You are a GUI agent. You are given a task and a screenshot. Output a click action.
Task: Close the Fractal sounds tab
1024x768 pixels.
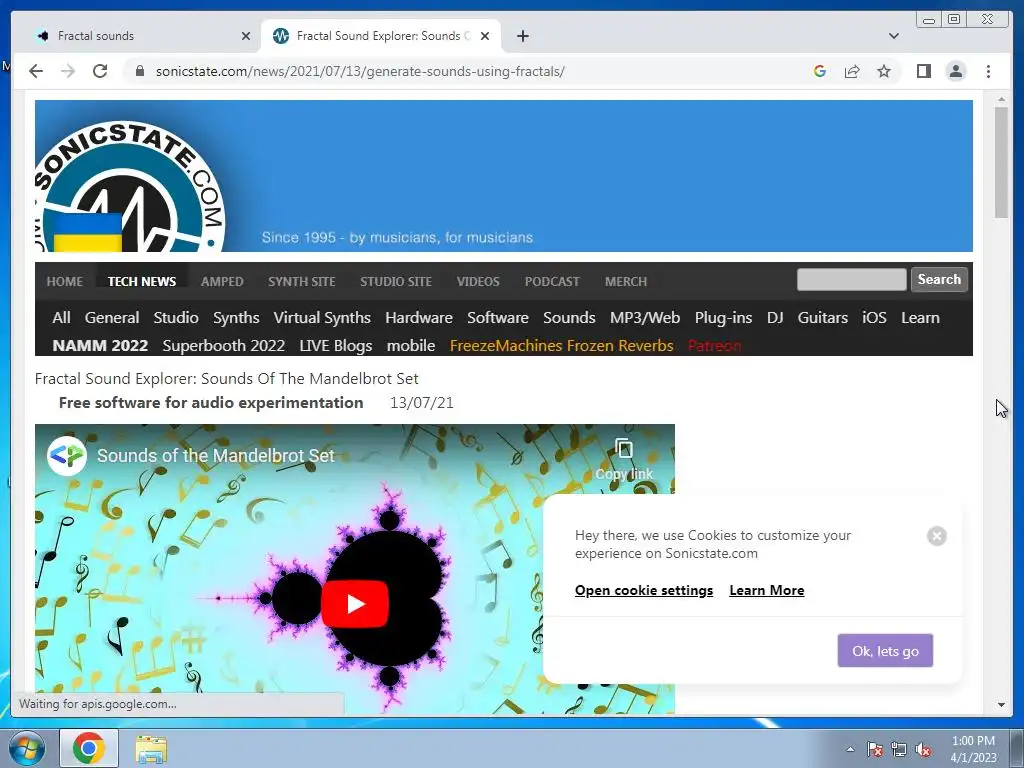[246, 36]
